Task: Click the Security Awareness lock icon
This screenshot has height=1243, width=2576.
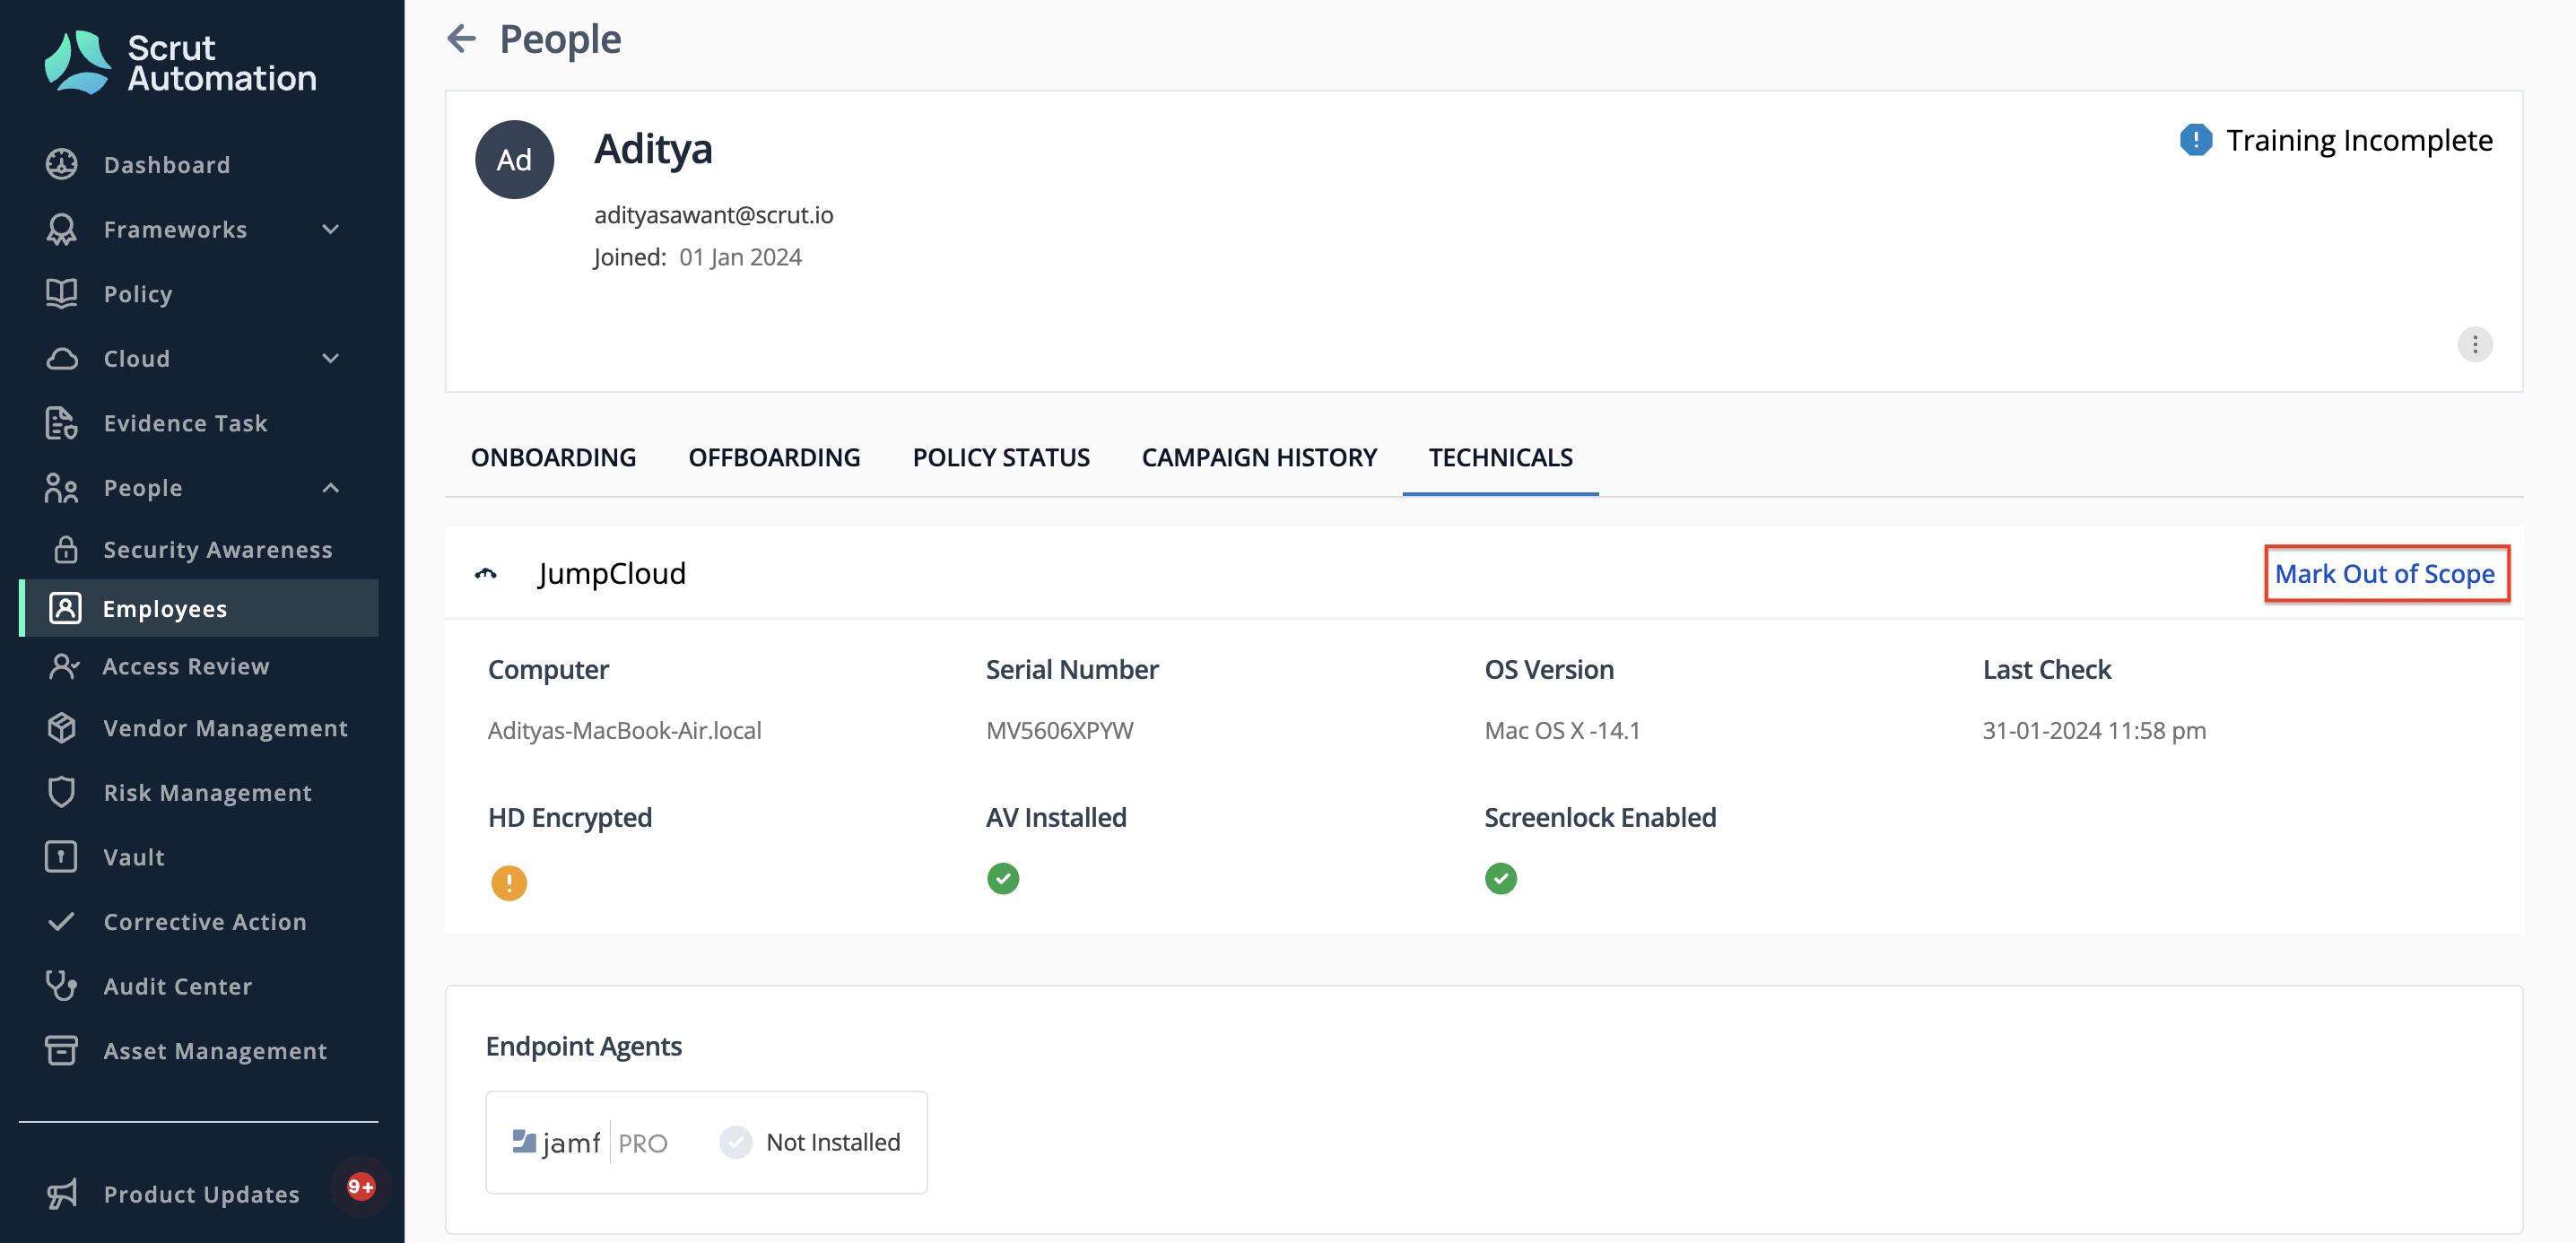Action: pyautogui.click(x=66, y=549)
